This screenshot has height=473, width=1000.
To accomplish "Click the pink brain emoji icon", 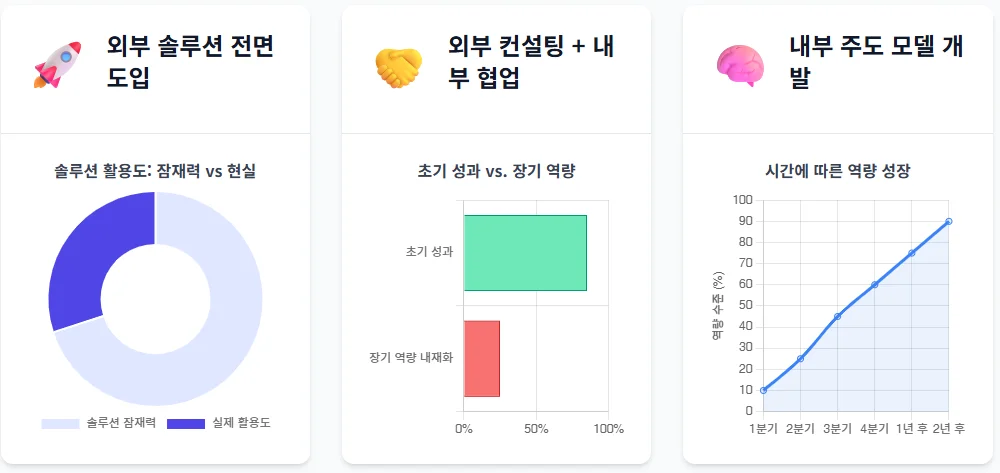I will tap(739, 64).
